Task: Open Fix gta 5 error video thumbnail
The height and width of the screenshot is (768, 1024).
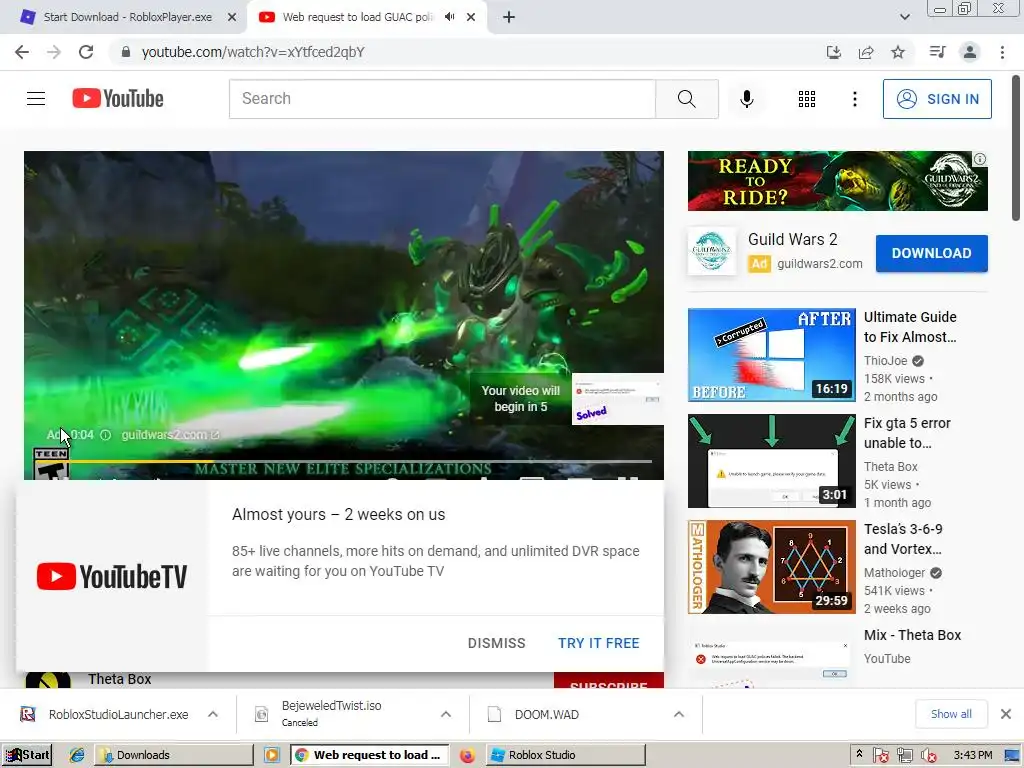Action: pos(771,461)
